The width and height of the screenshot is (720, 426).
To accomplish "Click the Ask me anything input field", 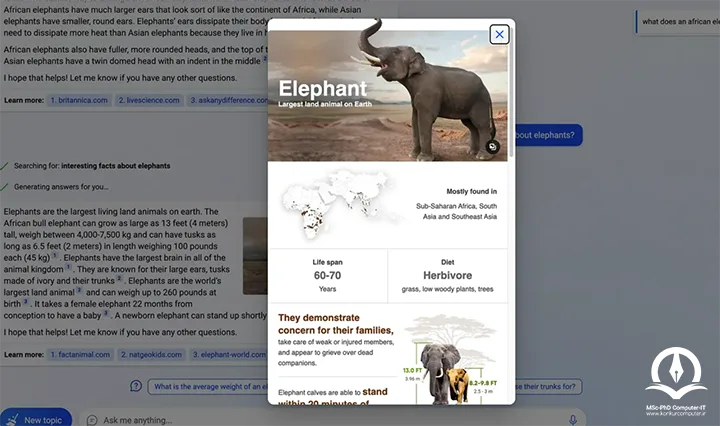I will (332, 420).
